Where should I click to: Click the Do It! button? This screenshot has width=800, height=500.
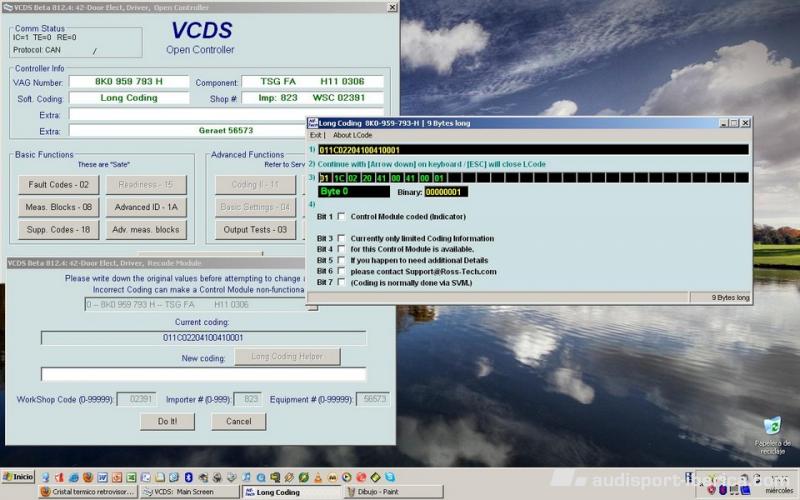[167, 421]
